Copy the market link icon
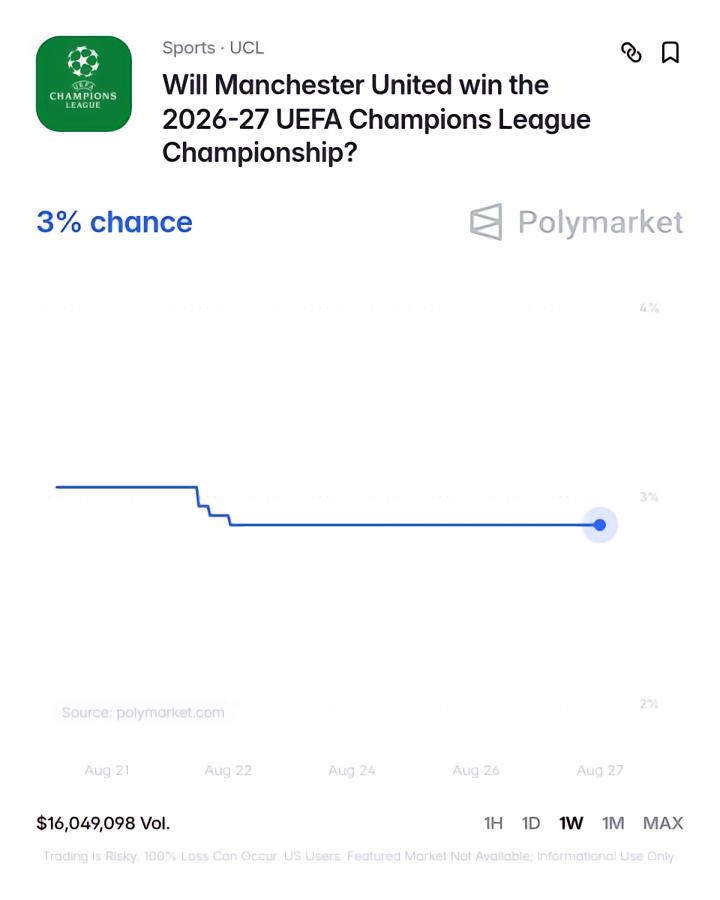Viewport: 720px width, 900px height. coord(631,52)
